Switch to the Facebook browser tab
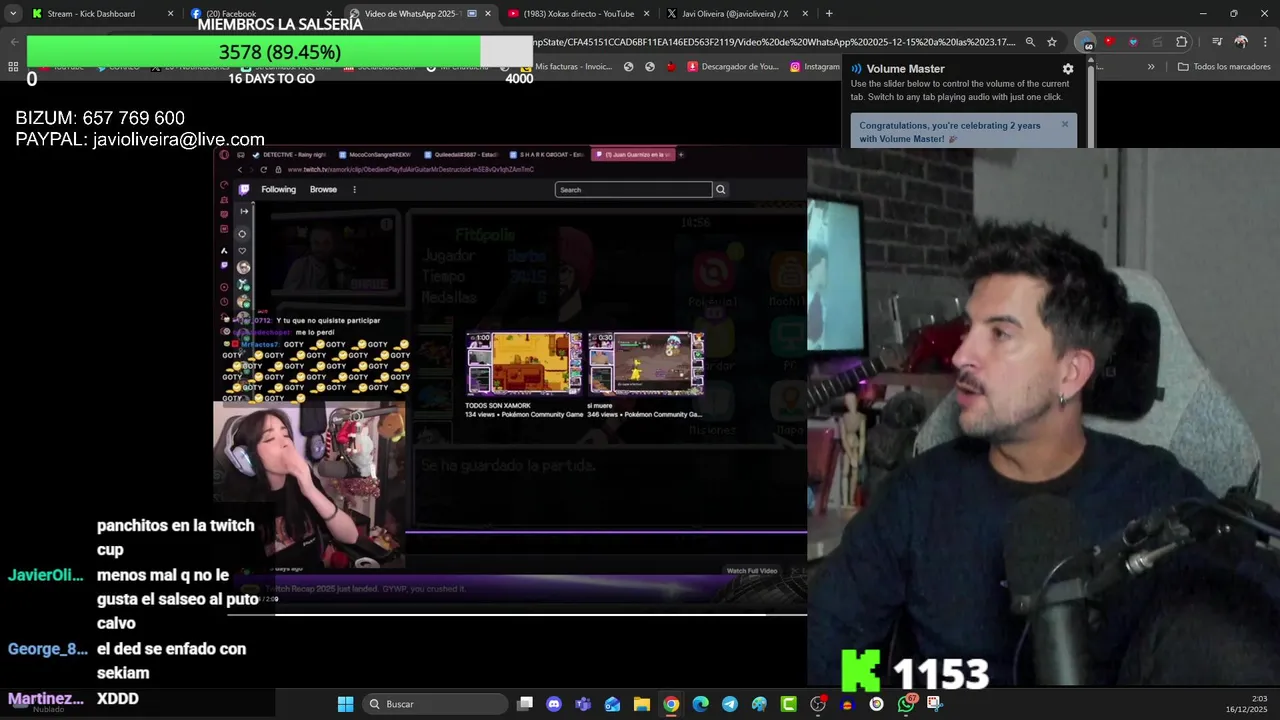1280x720 pixels. (x=260, y=14)
